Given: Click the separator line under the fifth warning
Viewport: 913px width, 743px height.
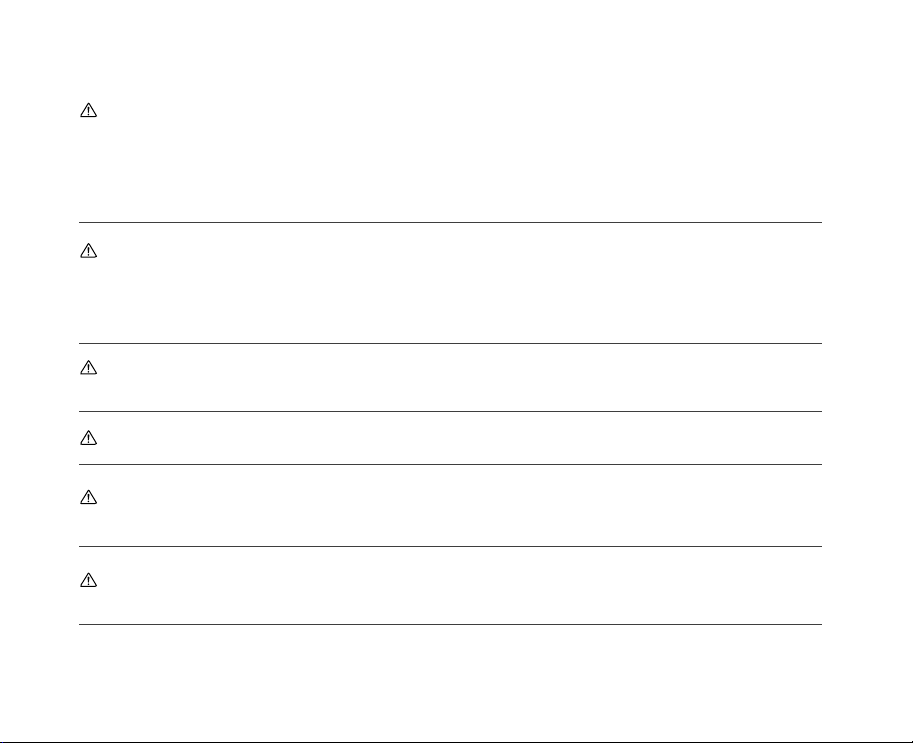Looking at the screenshot, I should (x=450, y=546).
